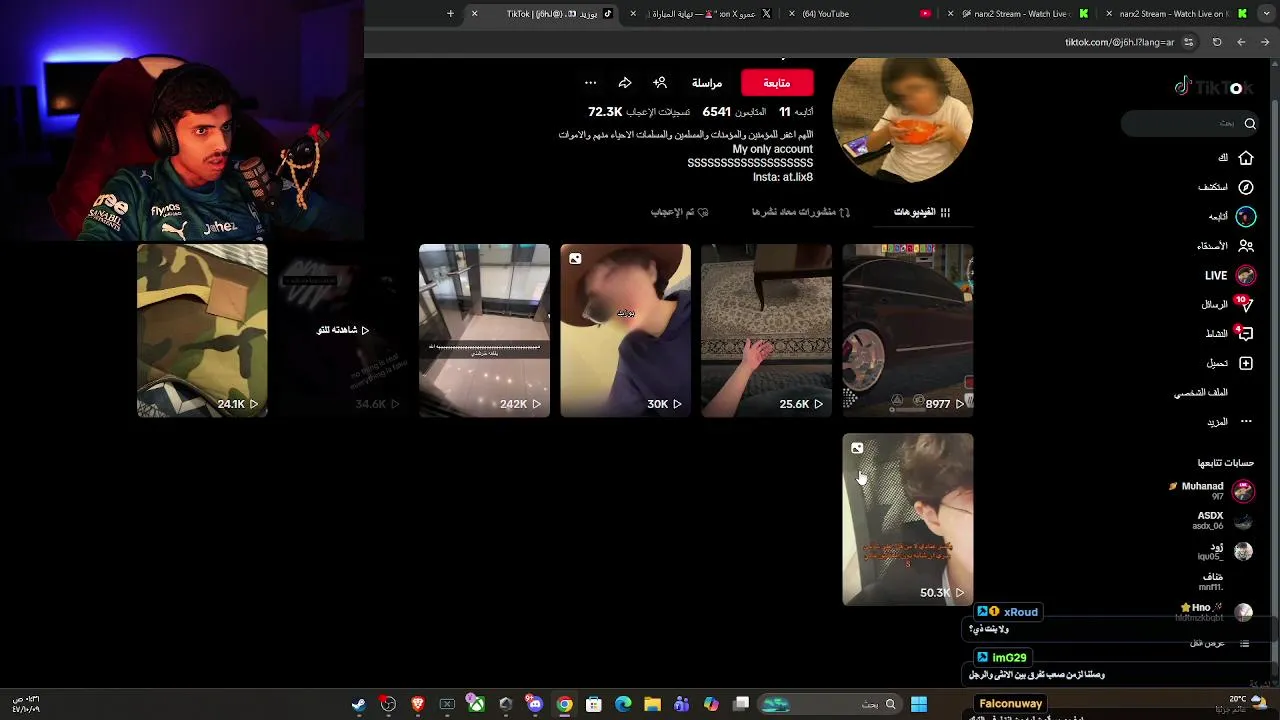Image resolution: width=1280 pixels, height=720 pixels.
Task: Open the carpet hand video with 25.6K views
Action: [x=766, y=330]
